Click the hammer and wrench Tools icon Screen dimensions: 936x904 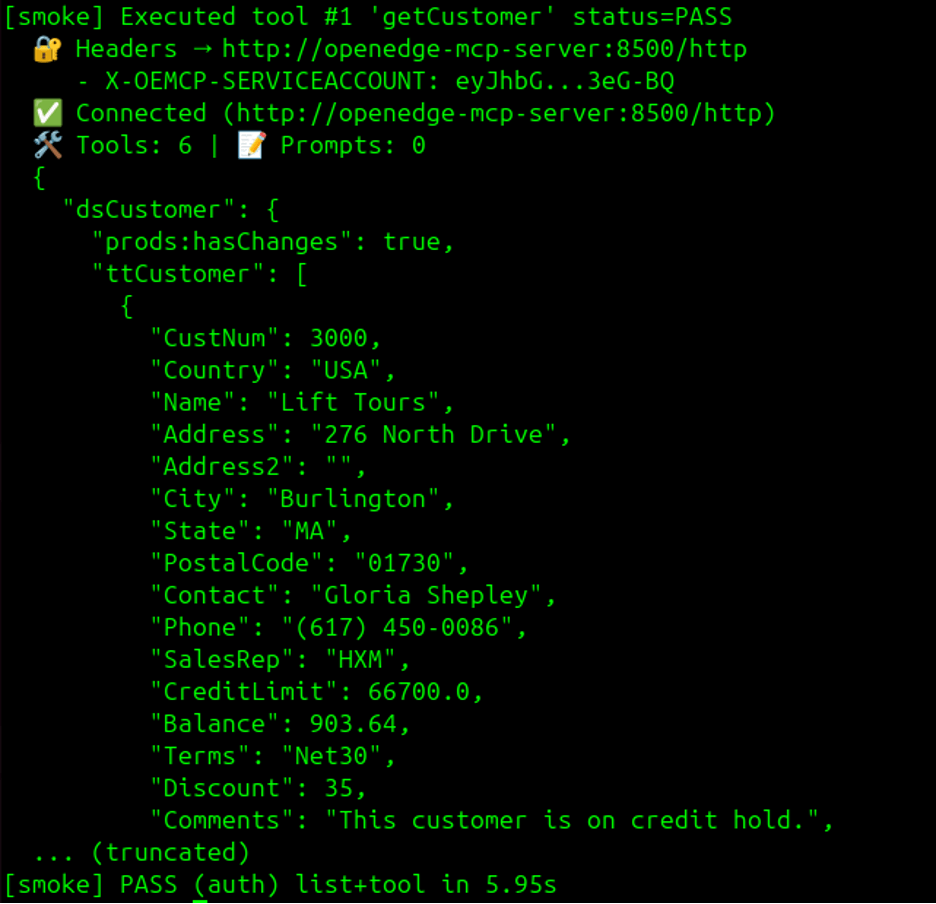click(x=47, y=145)
